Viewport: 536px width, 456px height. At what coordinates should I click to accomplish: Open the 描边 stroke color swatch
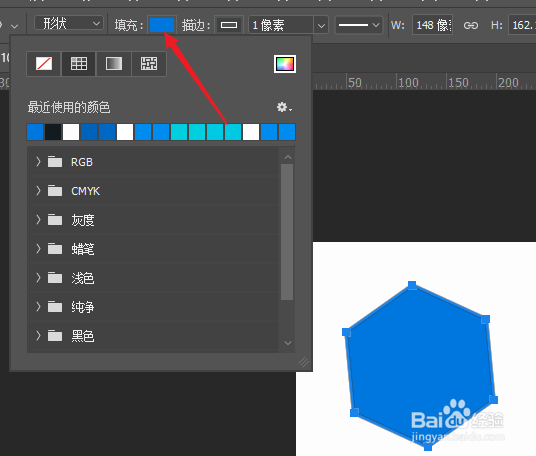(x=229, y=25)
